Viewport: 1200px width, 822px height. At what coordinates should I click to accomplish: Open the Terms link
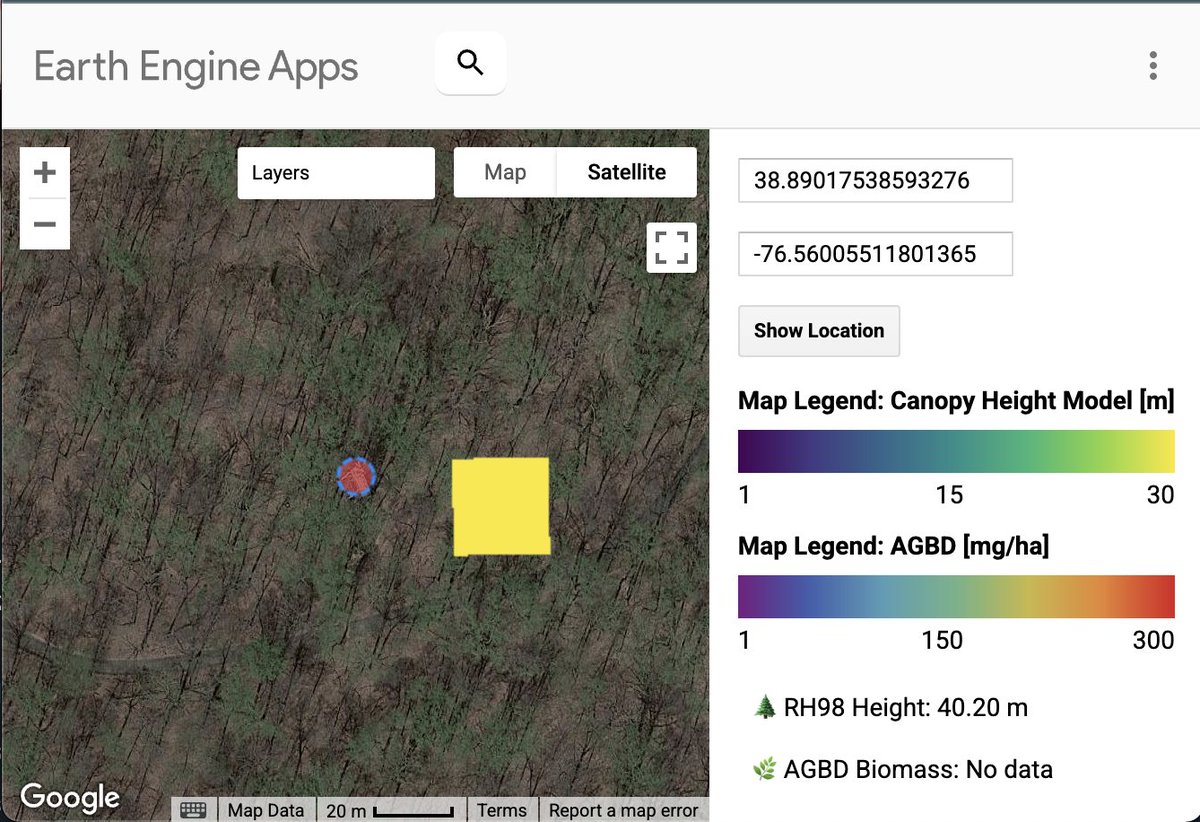501,810
